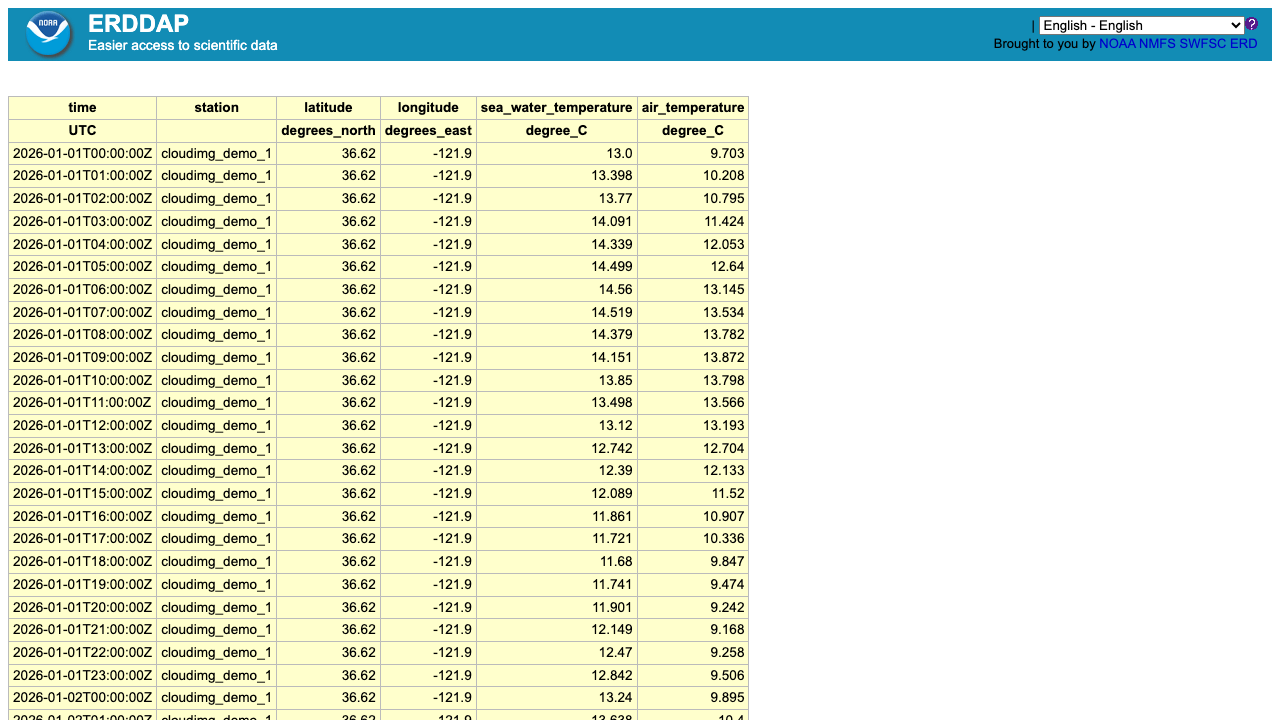The image size is (1280, 720).
Task: Open the NOAA link
Action: [x=1117, y=43]
